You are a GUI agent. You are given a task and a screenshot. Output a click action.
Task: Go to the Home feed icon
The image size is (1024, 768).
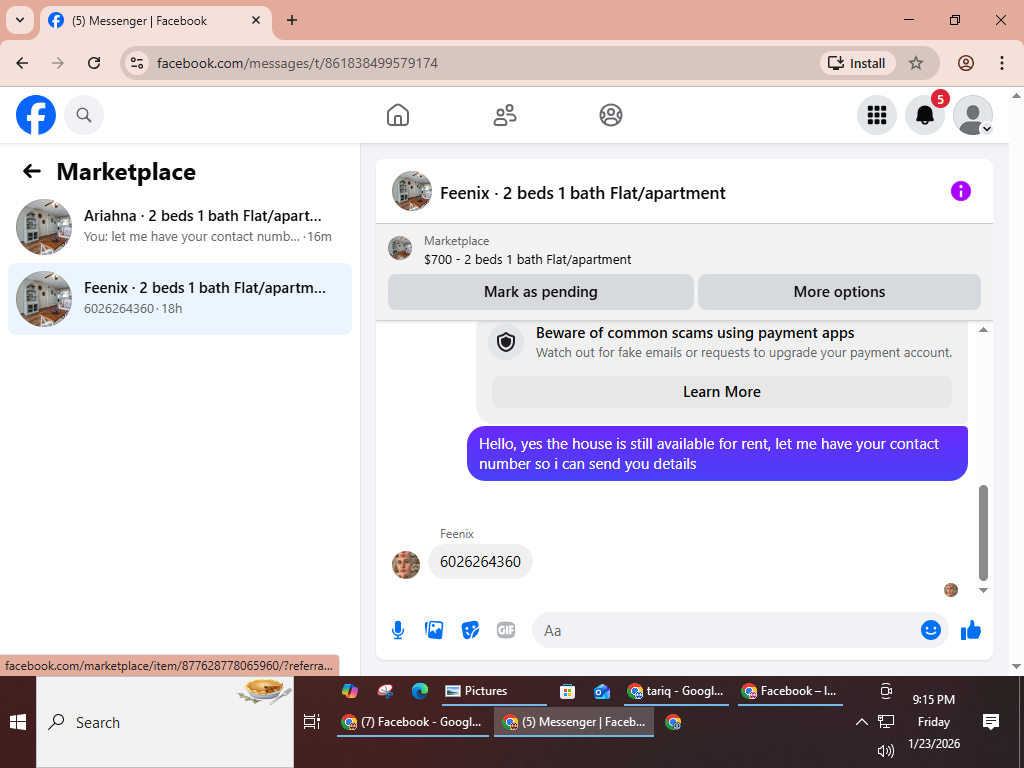[x=398, y=115]
